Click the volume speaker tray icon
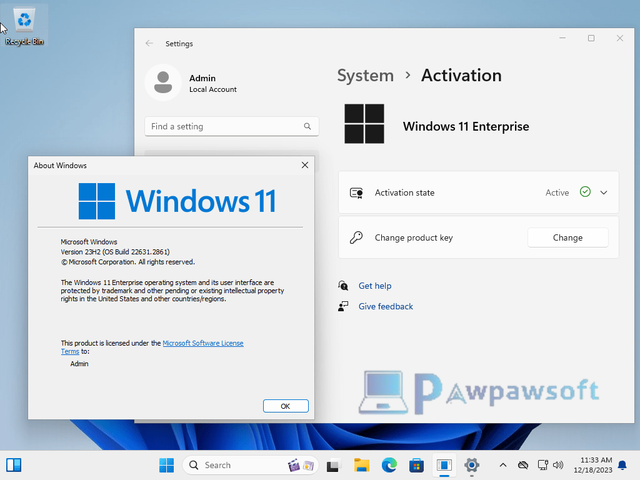The height and width of the screenshot is (480, 640). click(558, 465)
